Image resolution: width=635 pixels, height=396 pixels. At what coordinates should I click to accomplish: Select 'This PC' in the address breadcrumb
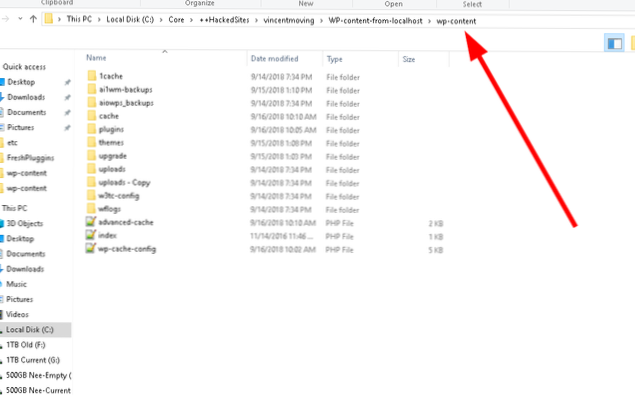tap(79, 19)
